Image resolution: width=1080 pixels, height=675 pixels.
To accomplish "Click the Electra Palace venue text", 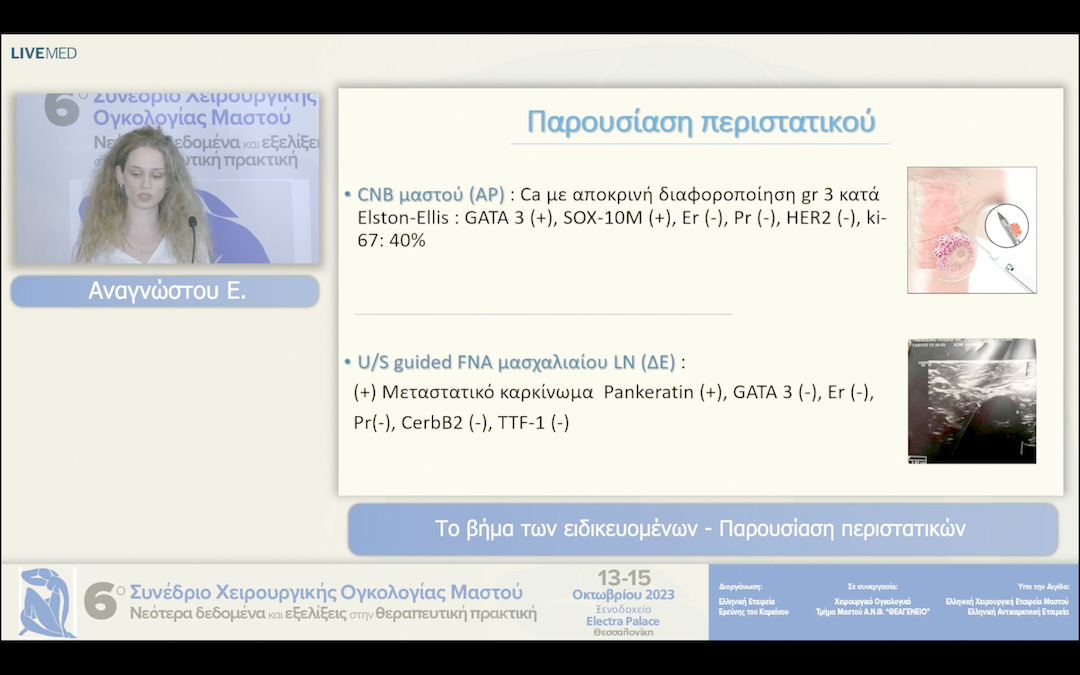I will tap(622, 621).
